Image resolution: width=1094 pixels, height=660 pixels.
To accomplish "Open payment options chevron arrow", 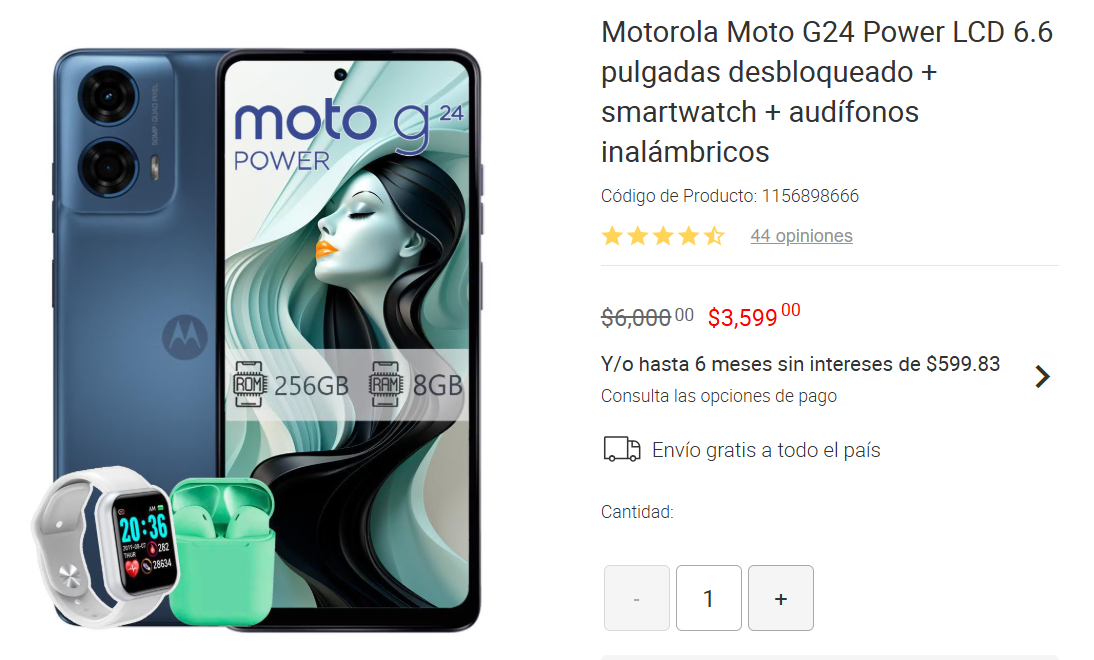I will (x=1042, y=377).
